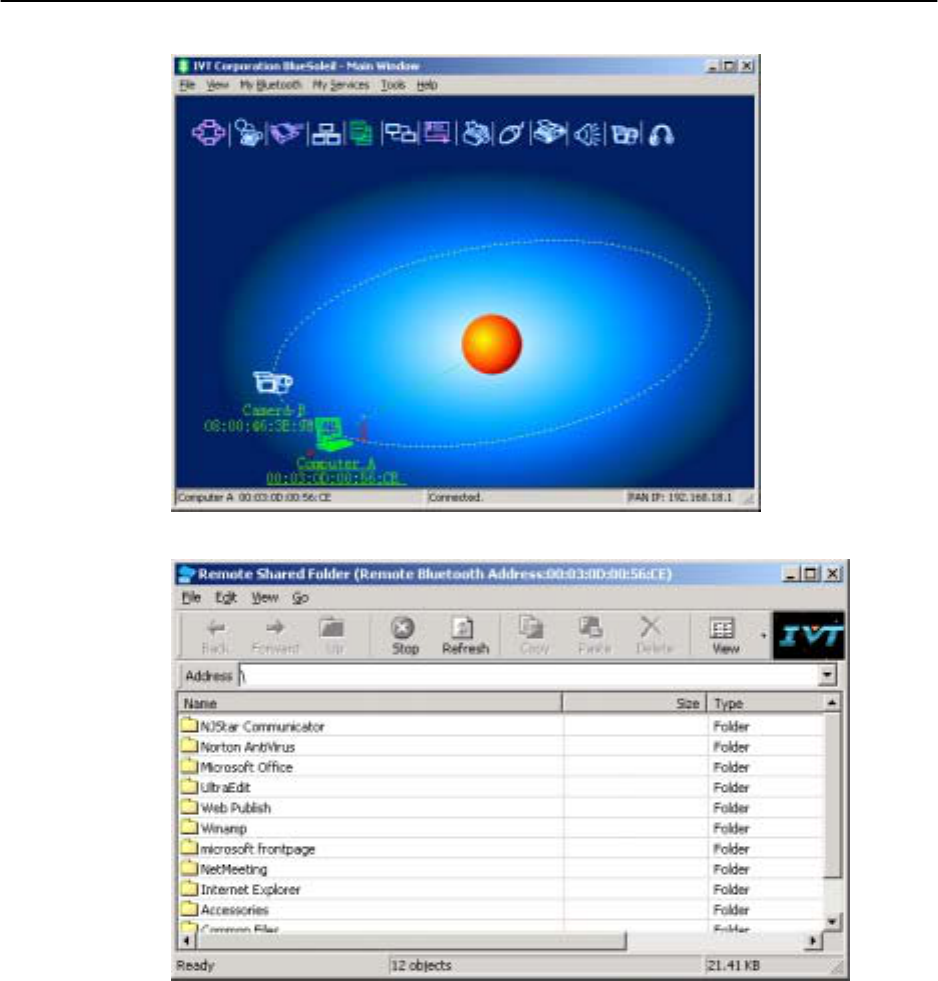Click the IVT logo in toolbar
This screenshot has height=981, width=938.
(x=808, y=636)
